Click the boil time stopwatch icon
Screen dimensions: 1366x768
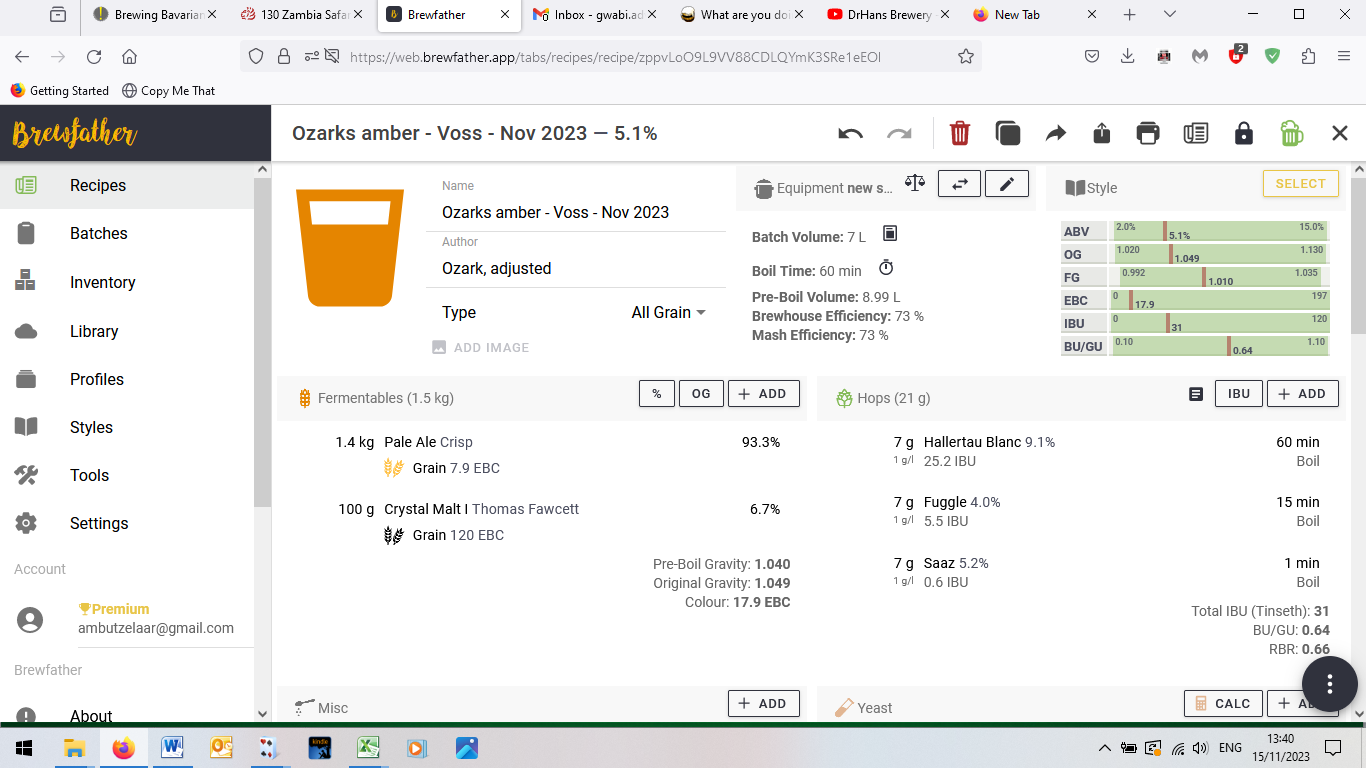[885, 269]
